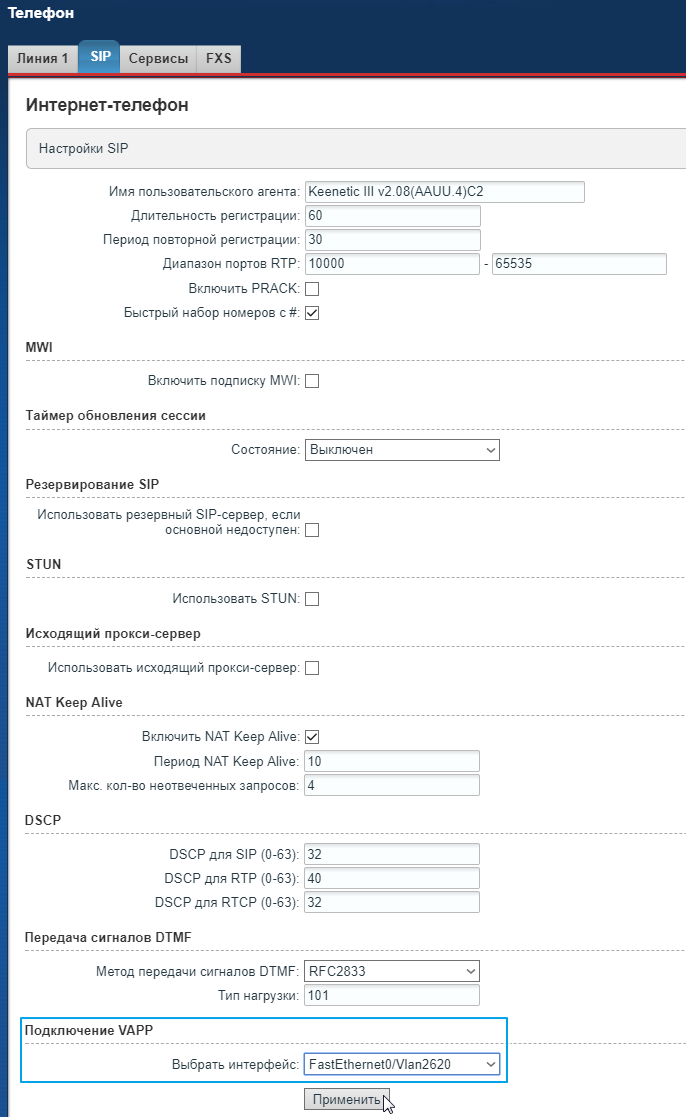The image size is (686, 1117).
Task: Enable MWI subscription checkbox
Action: coord(312,381)
